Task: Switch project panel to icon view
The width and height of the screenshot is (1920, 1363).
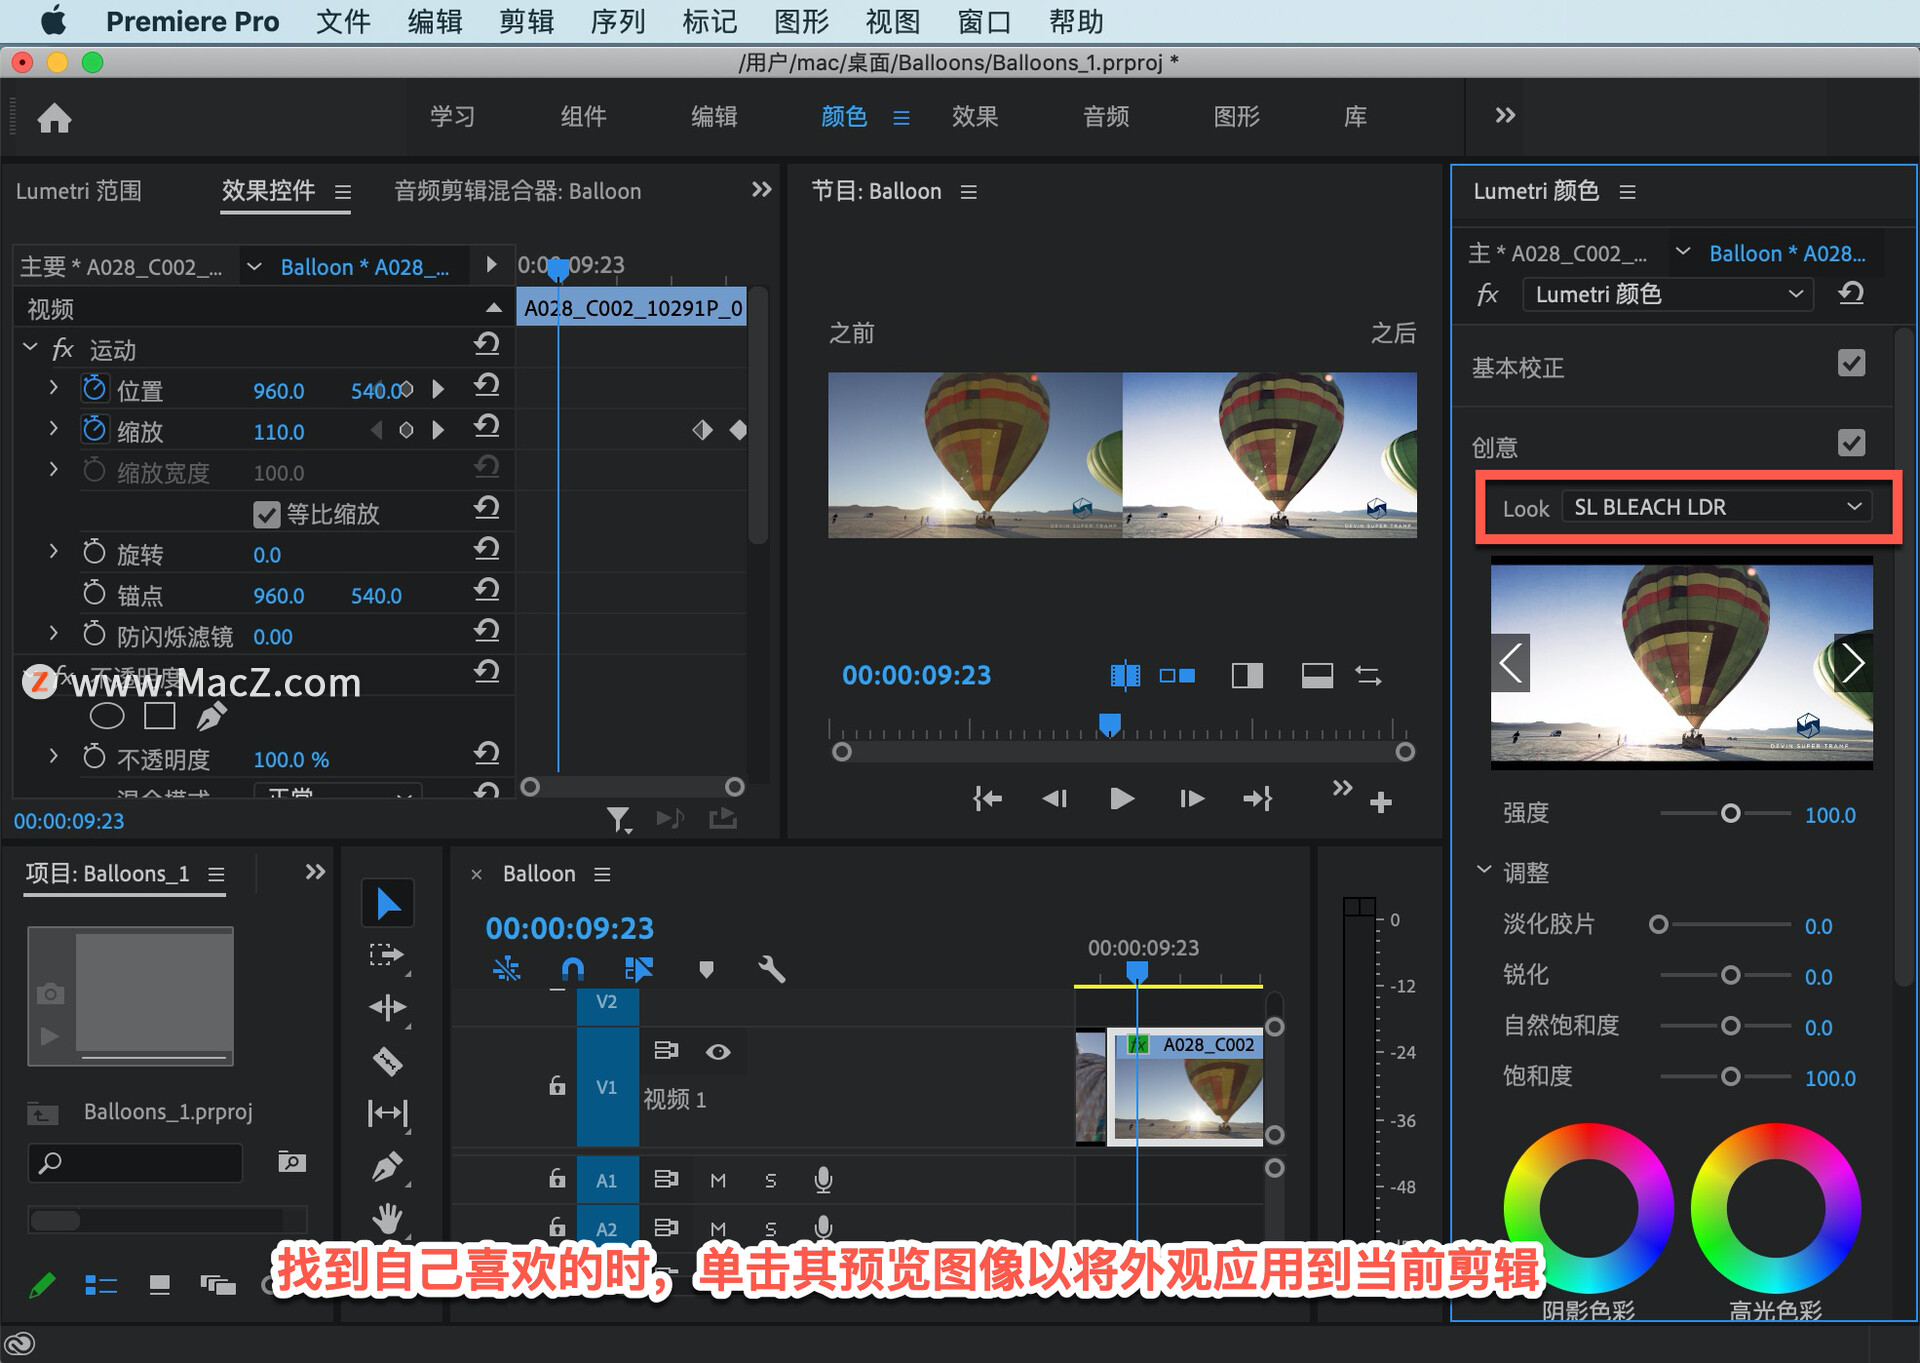Action: pyautogui.click(x=159, y=1285)
